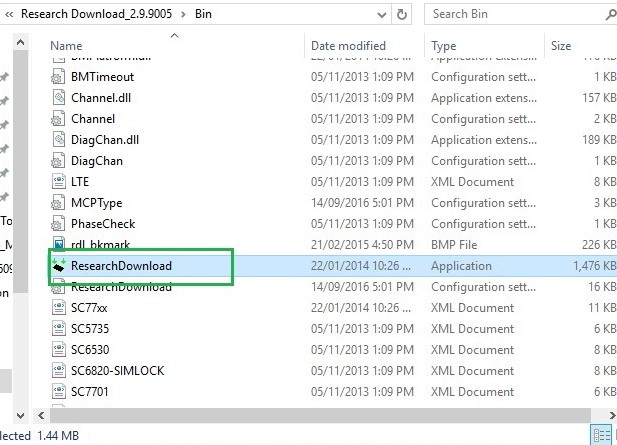Click the MCPType configuration file icon
The width and height of the screenshot is (617, 445).
click(59, 203)
